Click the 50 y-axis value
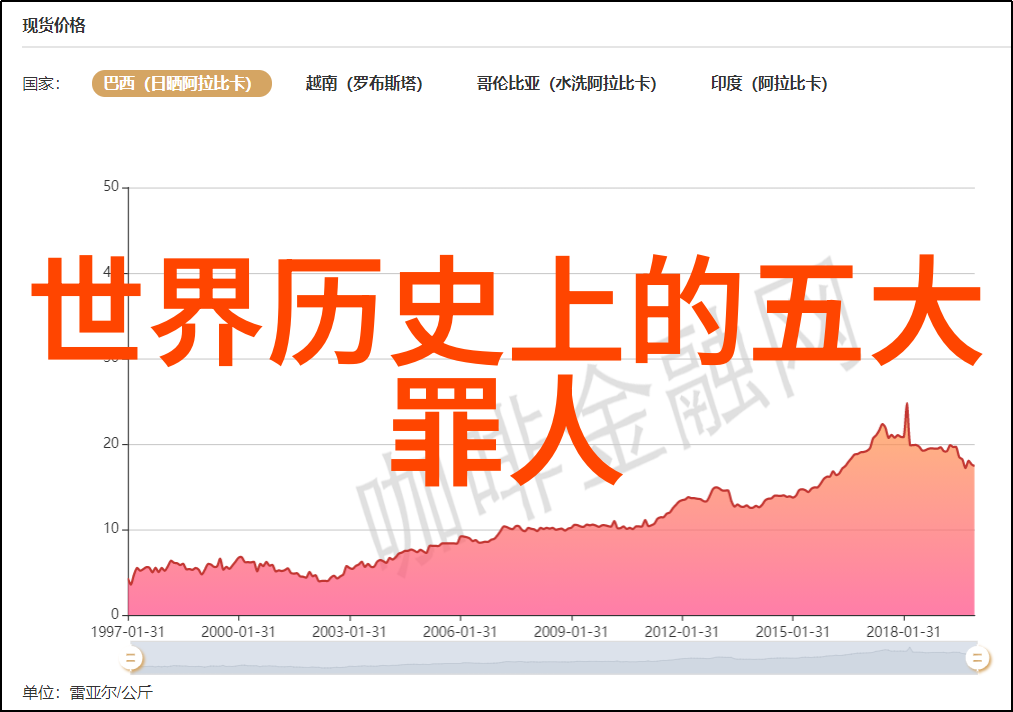Image resolution: width=1013 pixels, height=712 pixels. (x=111, y=187)
